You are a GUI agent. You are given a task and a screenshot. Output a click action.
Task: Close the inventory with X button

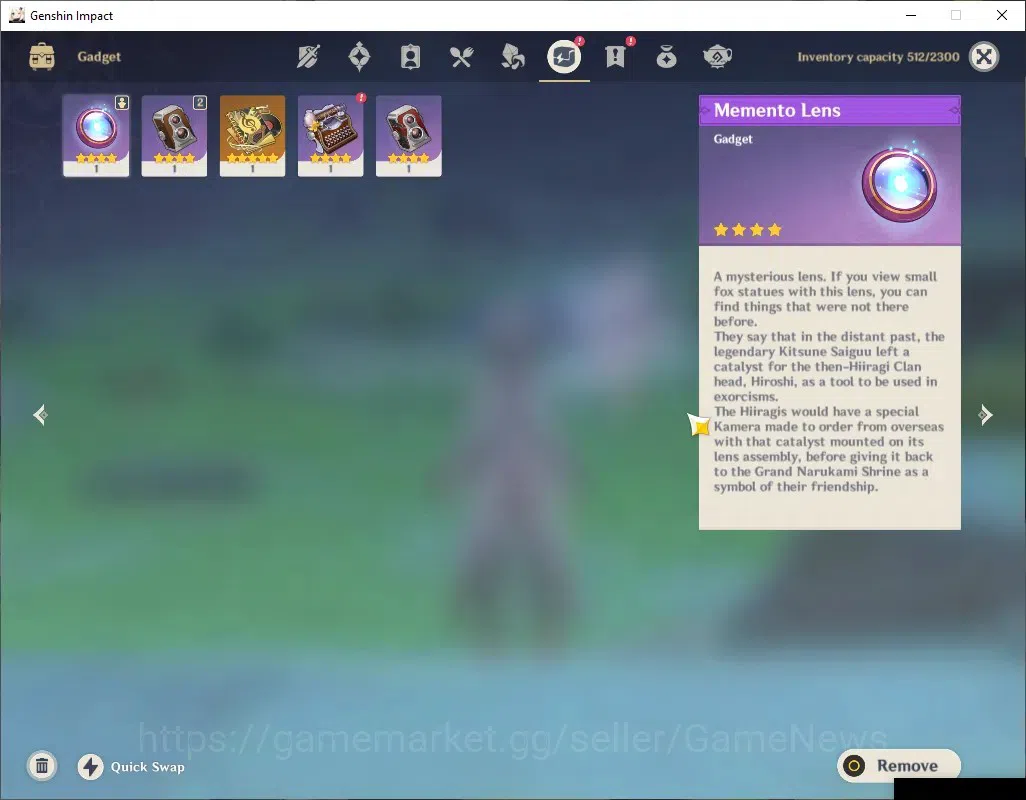[984, 57]
